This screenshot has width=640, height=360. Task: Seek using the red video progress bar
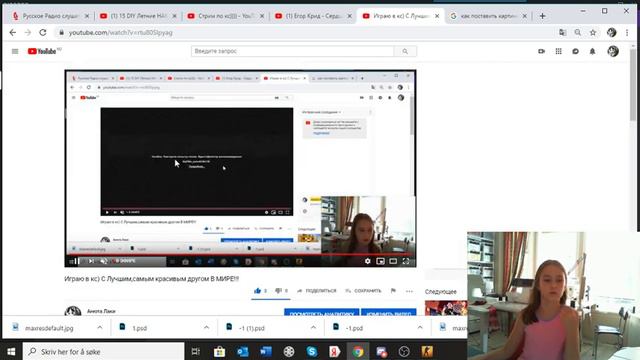(x=240, y=255)
